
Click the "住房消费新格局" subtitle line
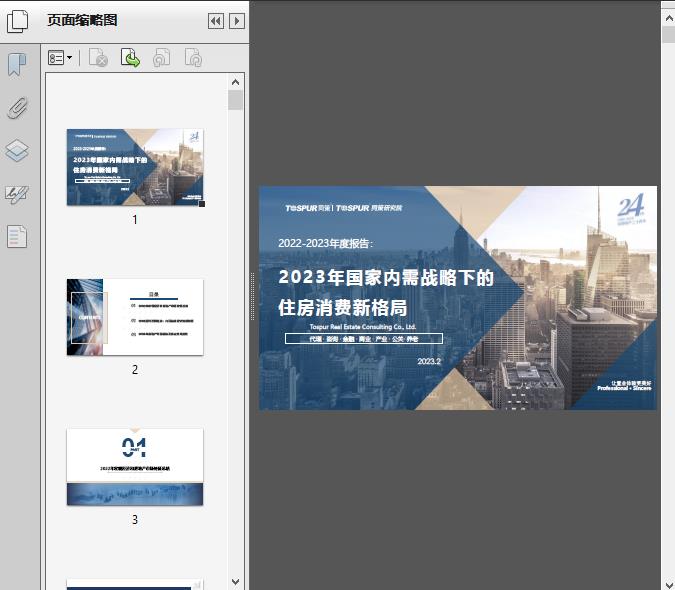click(343, 308)
